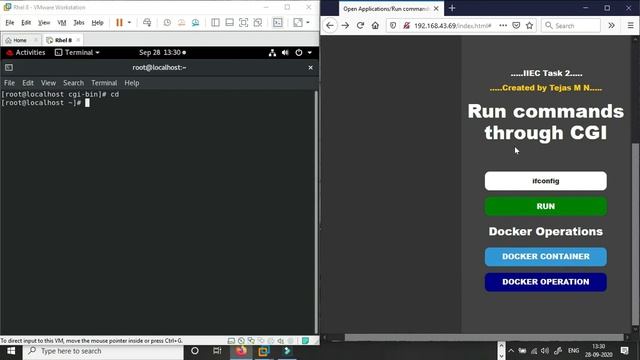Open VMware Help menu
This screenshot has height=360, width=640.
97,22
